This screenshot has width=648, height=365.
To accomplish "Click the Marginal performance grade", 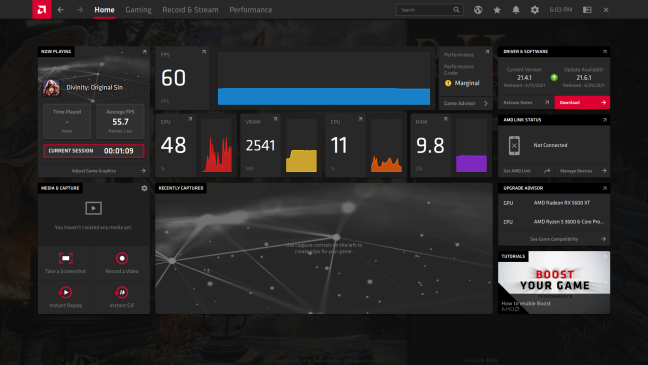I will (x=467, y=83).
